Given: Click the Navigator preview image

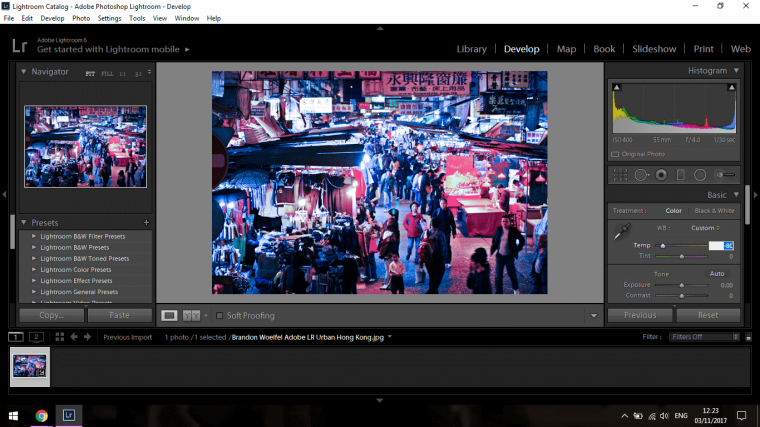Looking at the screenshot, I should pos(85,146).
